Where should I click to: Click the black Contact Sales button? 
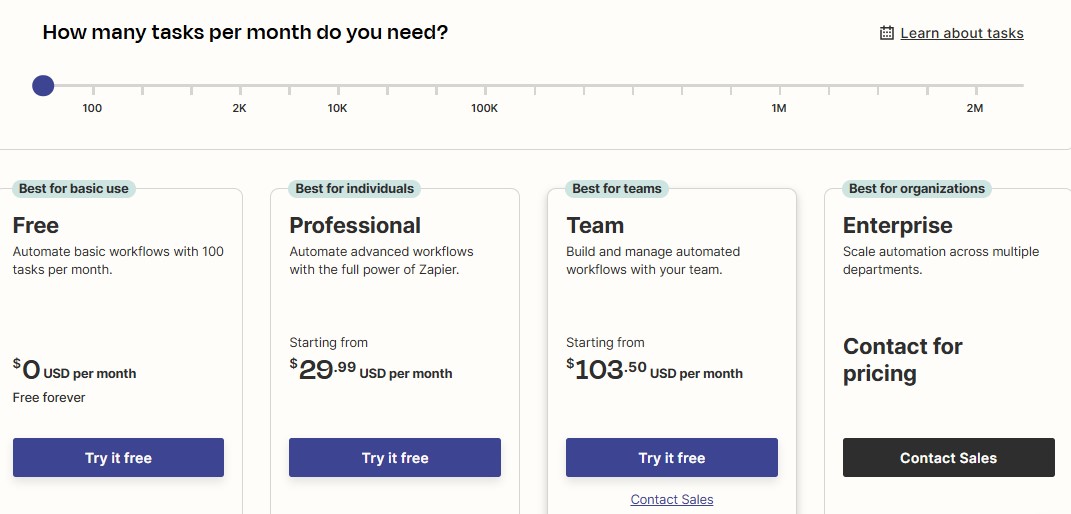949,457
